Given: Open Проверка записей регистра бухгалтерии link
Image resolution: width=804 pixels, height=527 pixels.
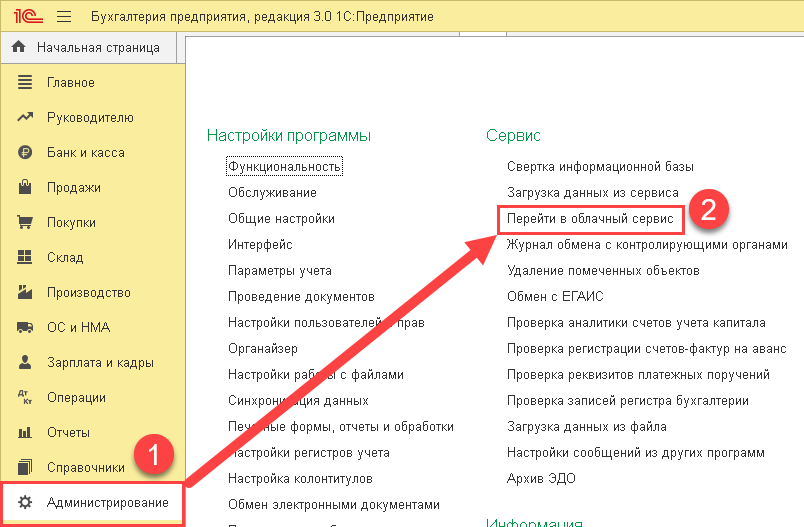Looking at the screenshot, I should coord(628,401).
